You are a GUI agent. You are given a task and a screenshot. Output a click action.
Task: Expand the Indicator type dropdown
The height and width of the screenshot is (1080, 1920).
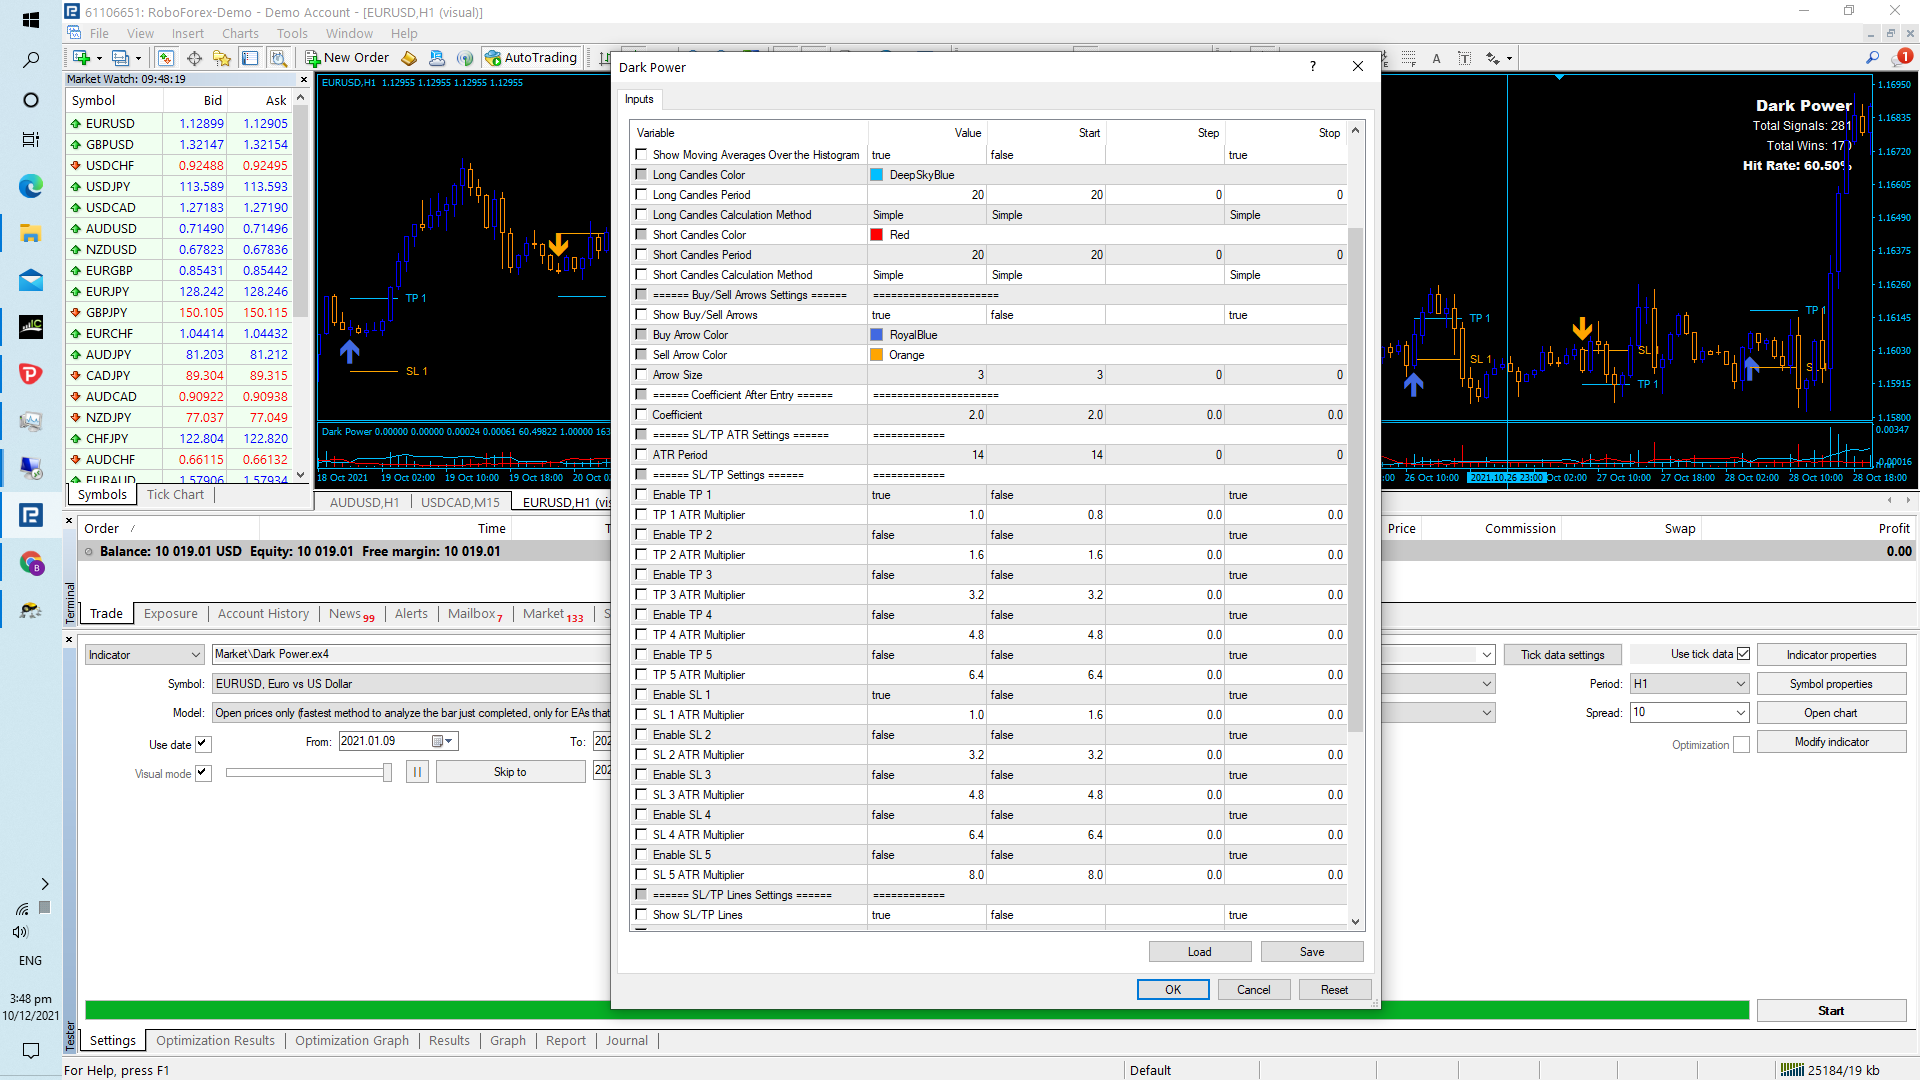196,655
